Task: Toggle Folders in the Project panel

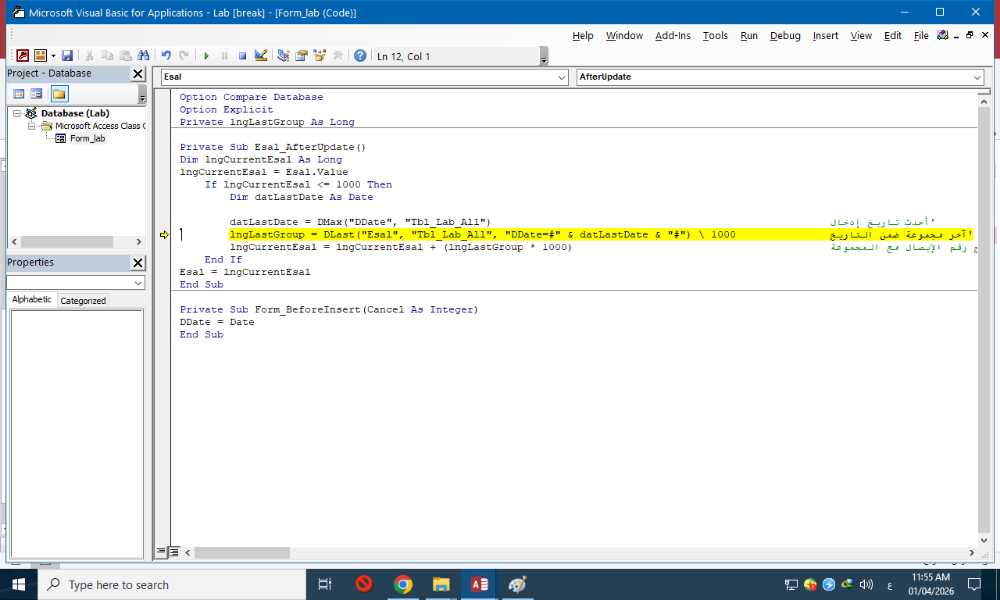Action: [x=59, y=94]
